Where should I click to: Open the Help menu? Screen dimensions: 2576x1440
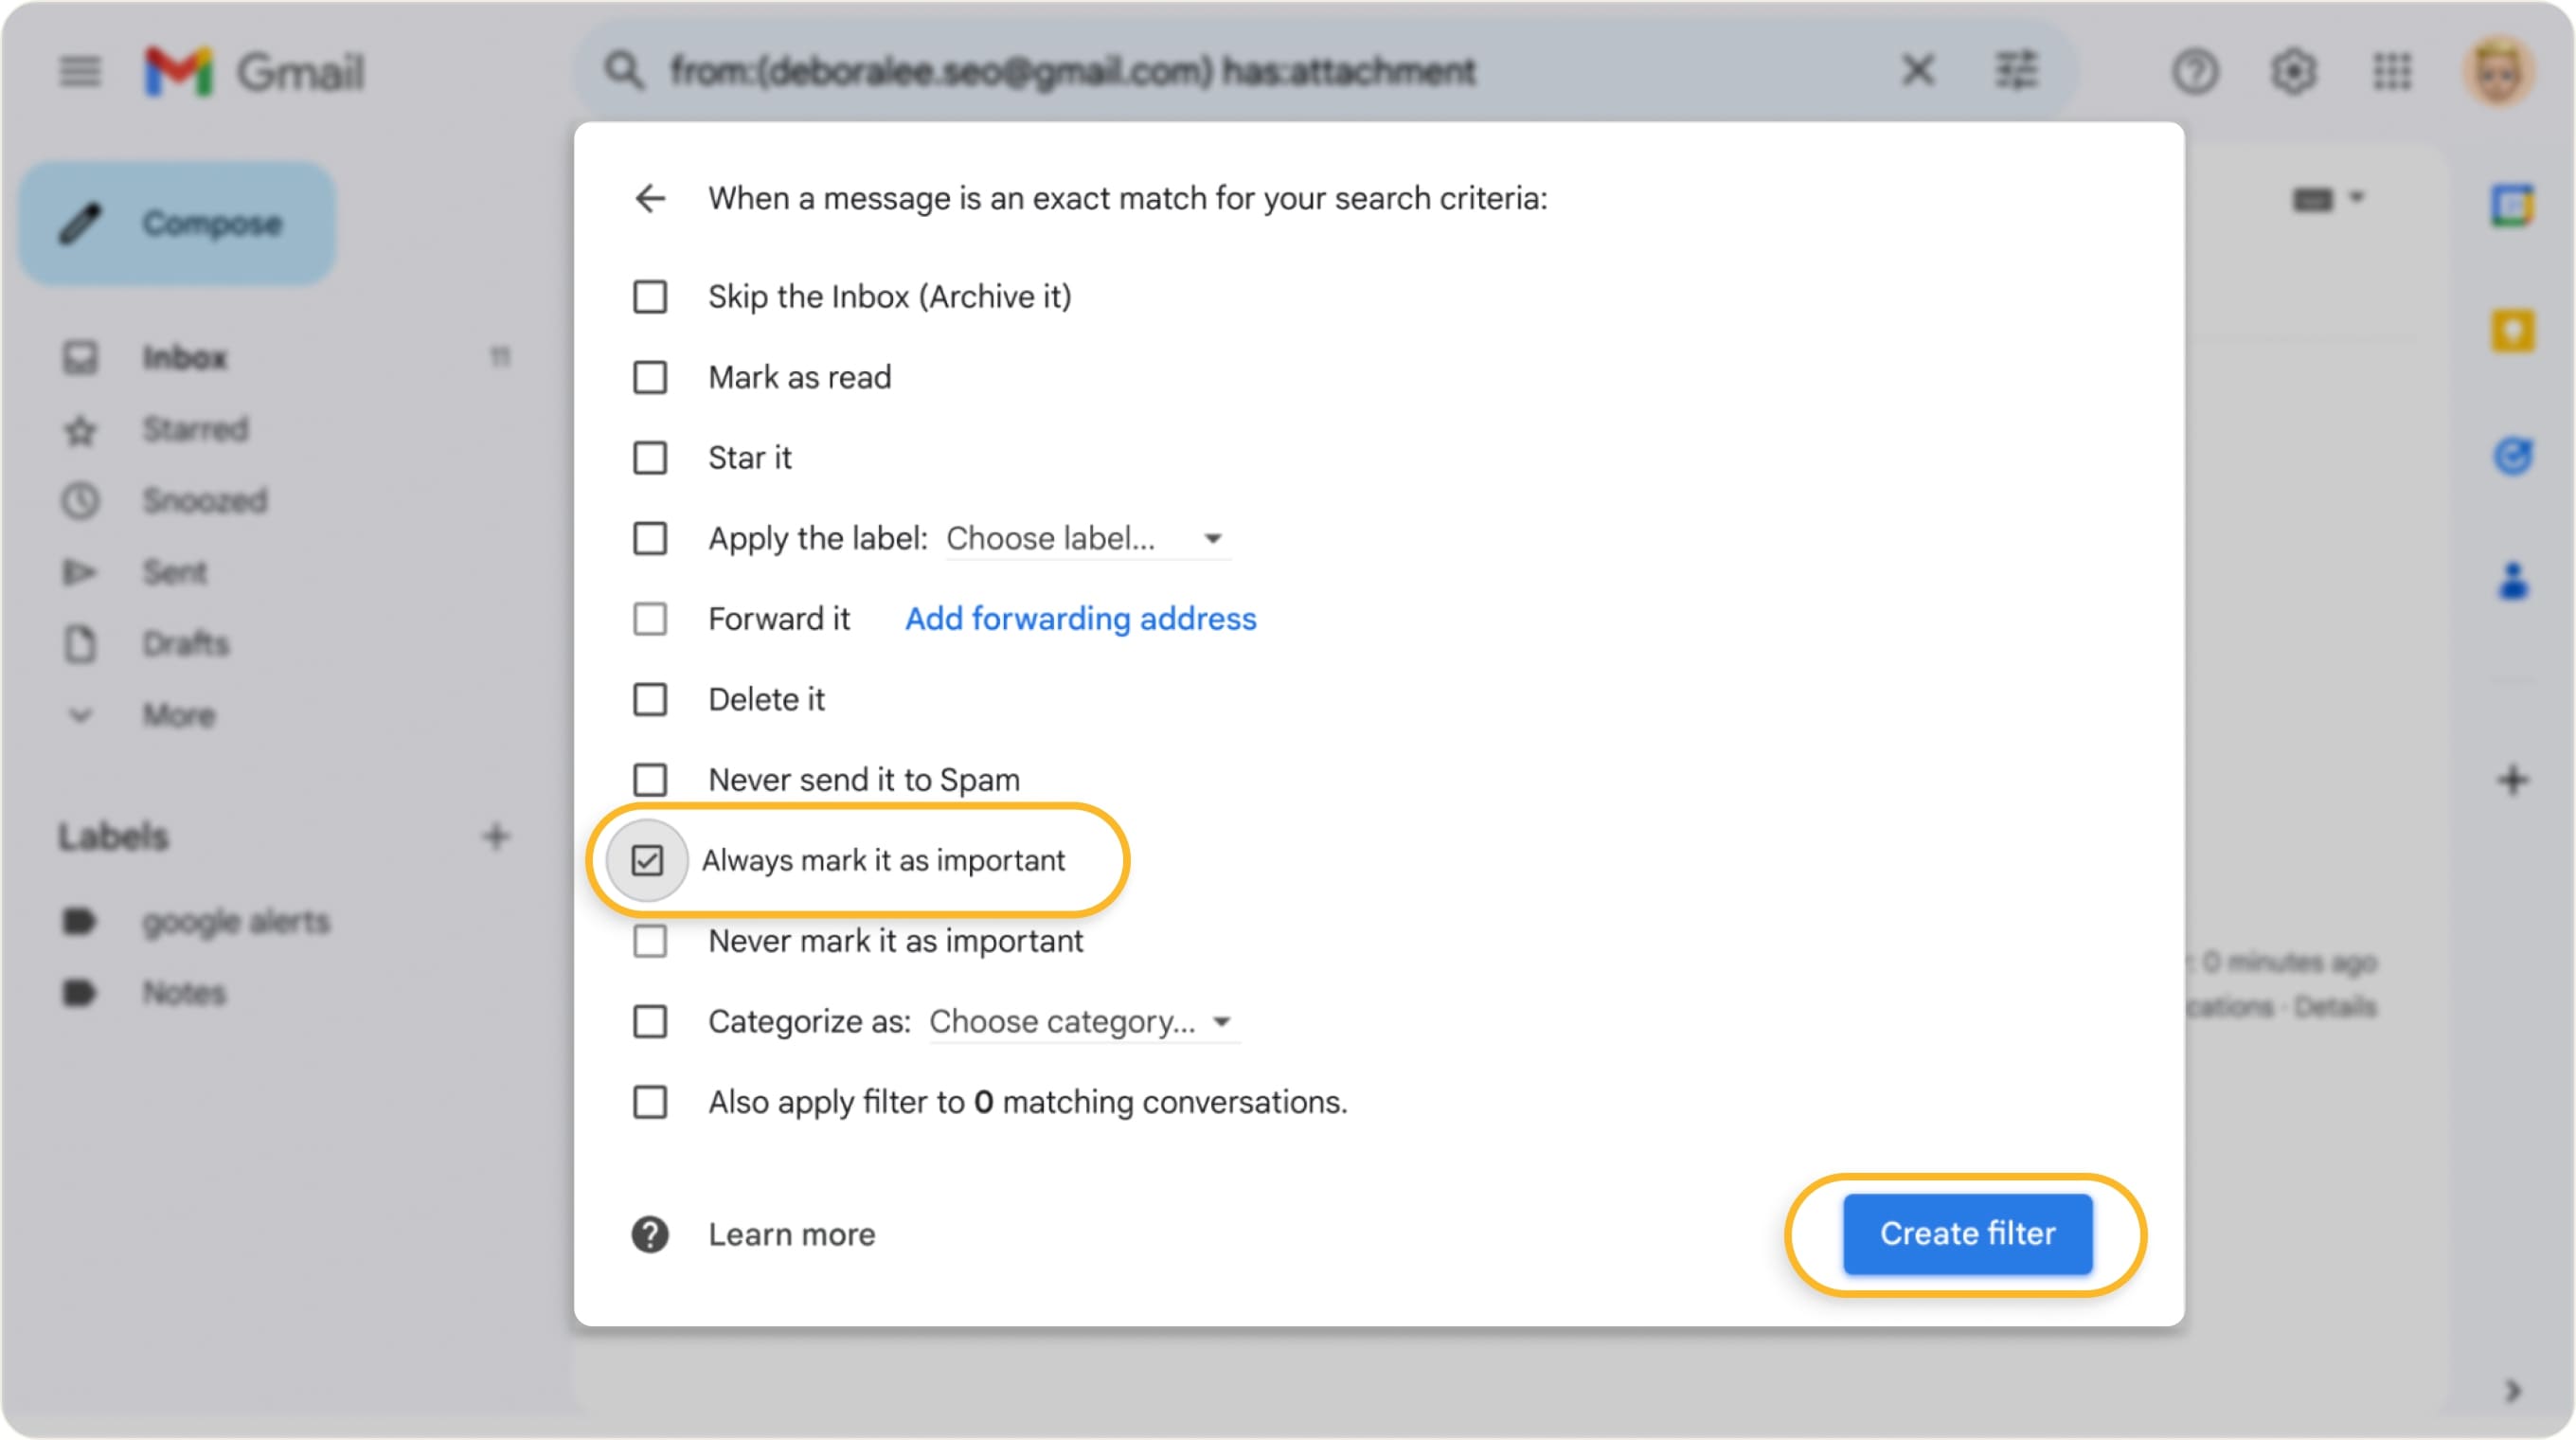(2196, 71)
